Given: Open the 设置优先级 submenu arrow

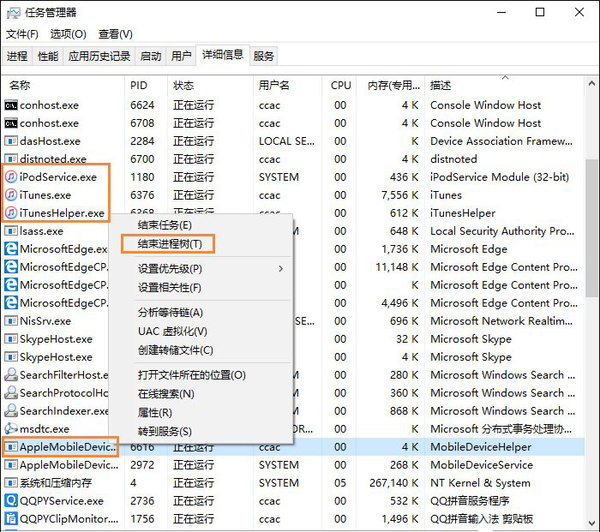Looking at the screenshot, I should (x=281, y=269).
